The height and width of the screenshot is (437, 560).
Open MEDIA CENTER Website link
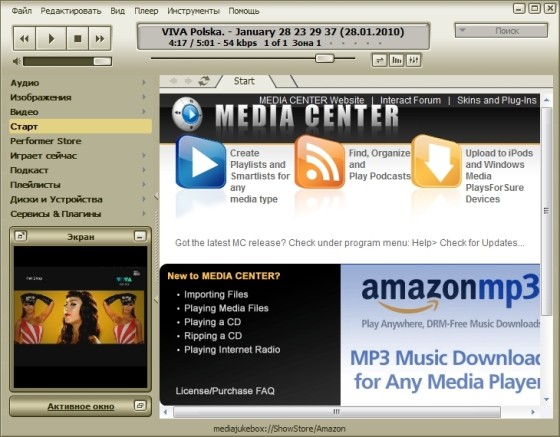[311, 100]
